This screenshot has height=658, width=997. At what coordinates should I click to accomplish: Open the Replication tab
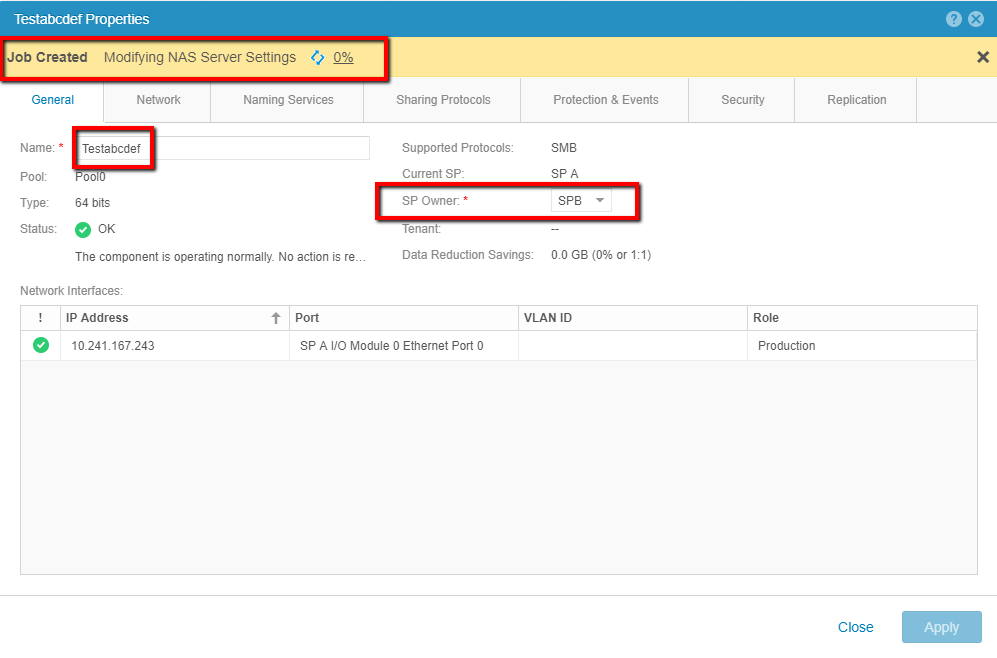pyautogui.click(x=856, y=100)
